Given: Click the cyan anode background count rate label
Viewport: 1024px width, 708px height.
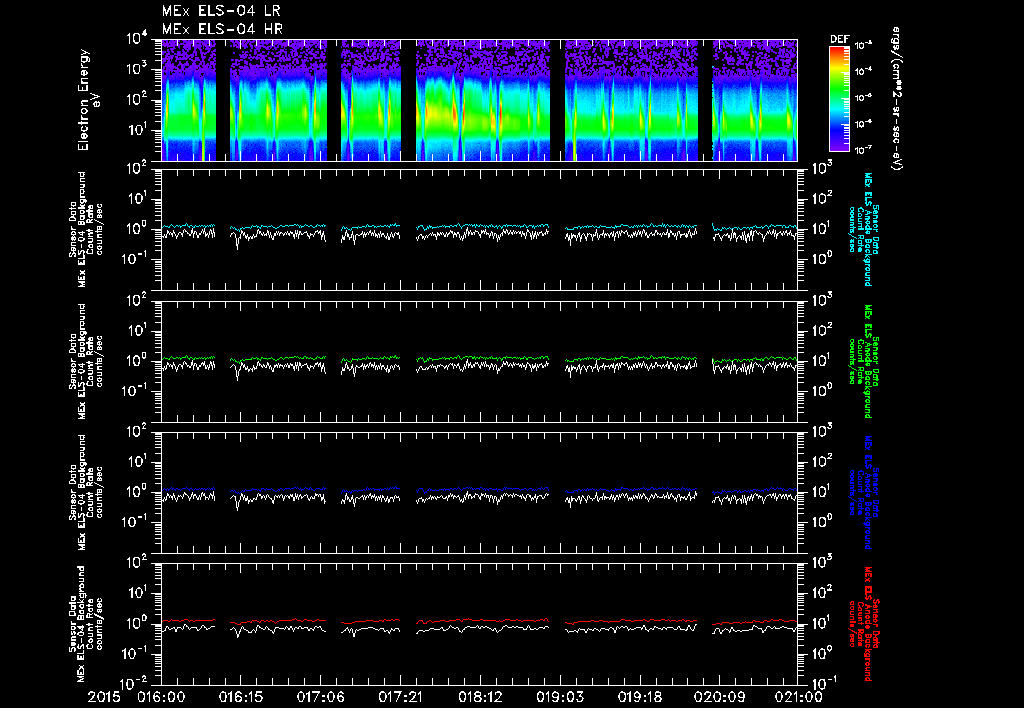Looking at the screenshot, I should [x=863, y=229].
